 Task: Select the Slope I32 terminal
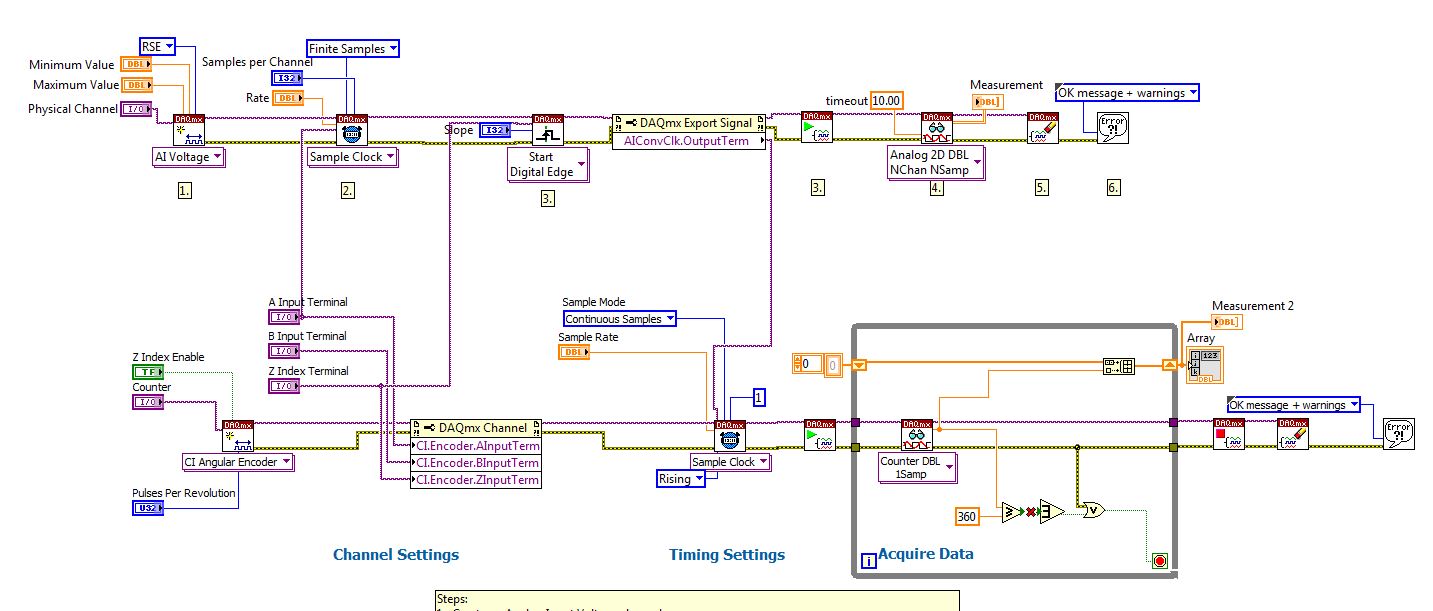[x=494, y=131]
